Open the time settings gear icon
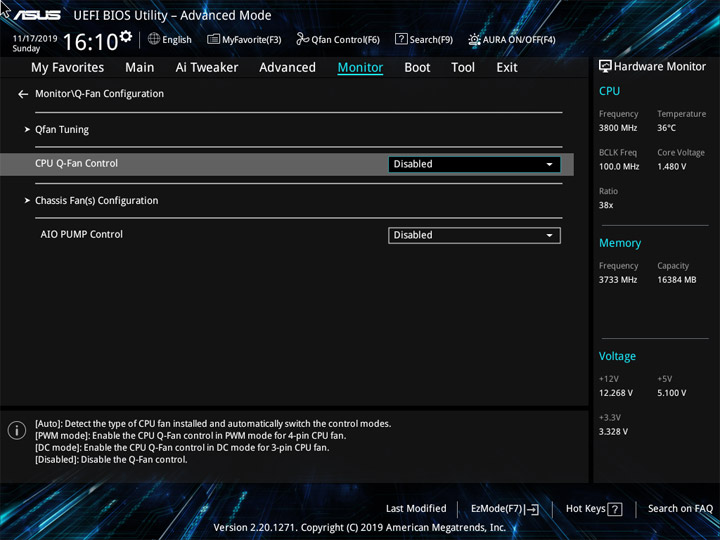 coord(125,36)
